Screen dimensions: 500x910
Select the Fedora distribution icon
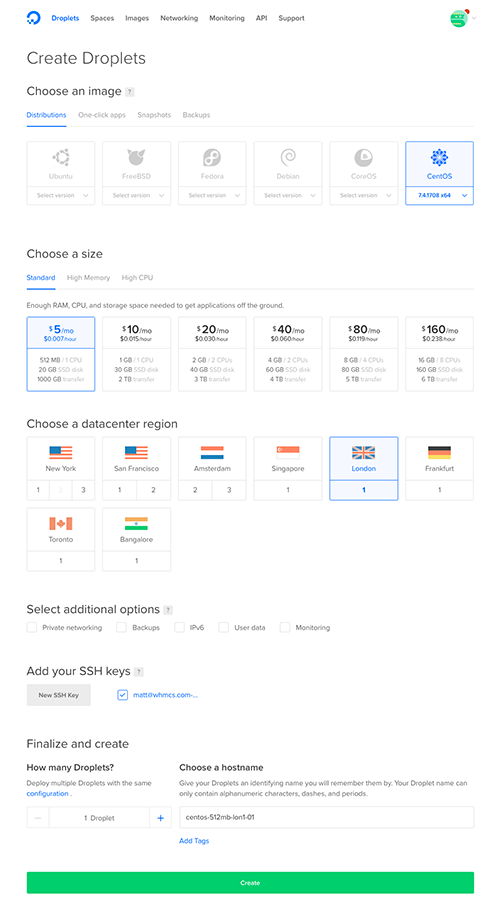pyautogui.click(x=212, y=157)
